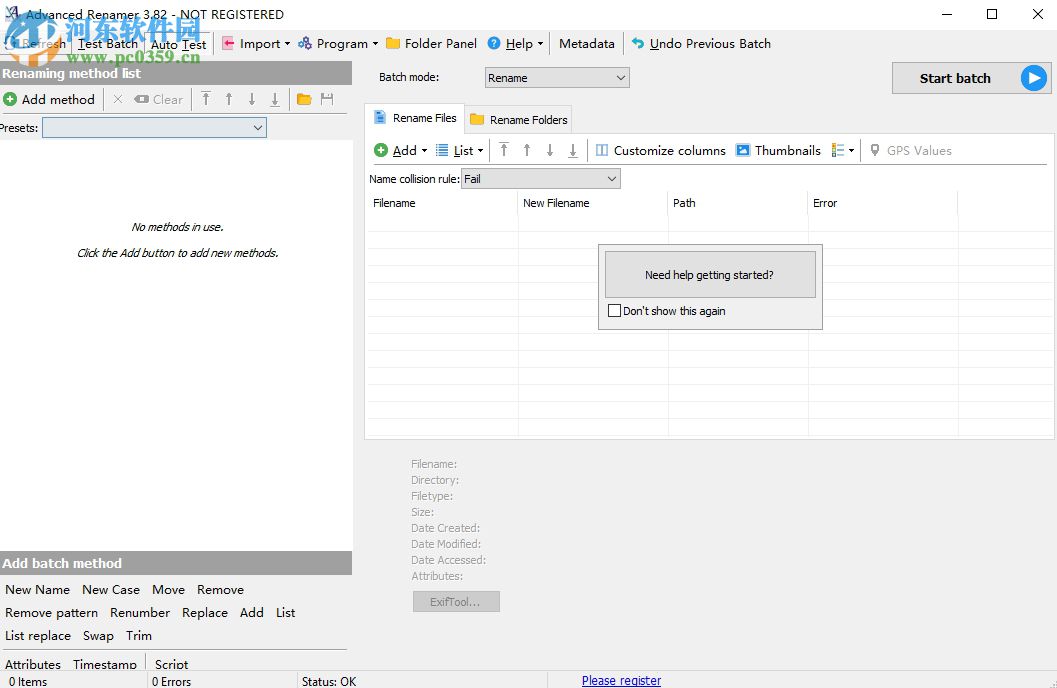Open the Folder Panel
The height and width of the screenshot is (688, 1057).
(431, 43)
